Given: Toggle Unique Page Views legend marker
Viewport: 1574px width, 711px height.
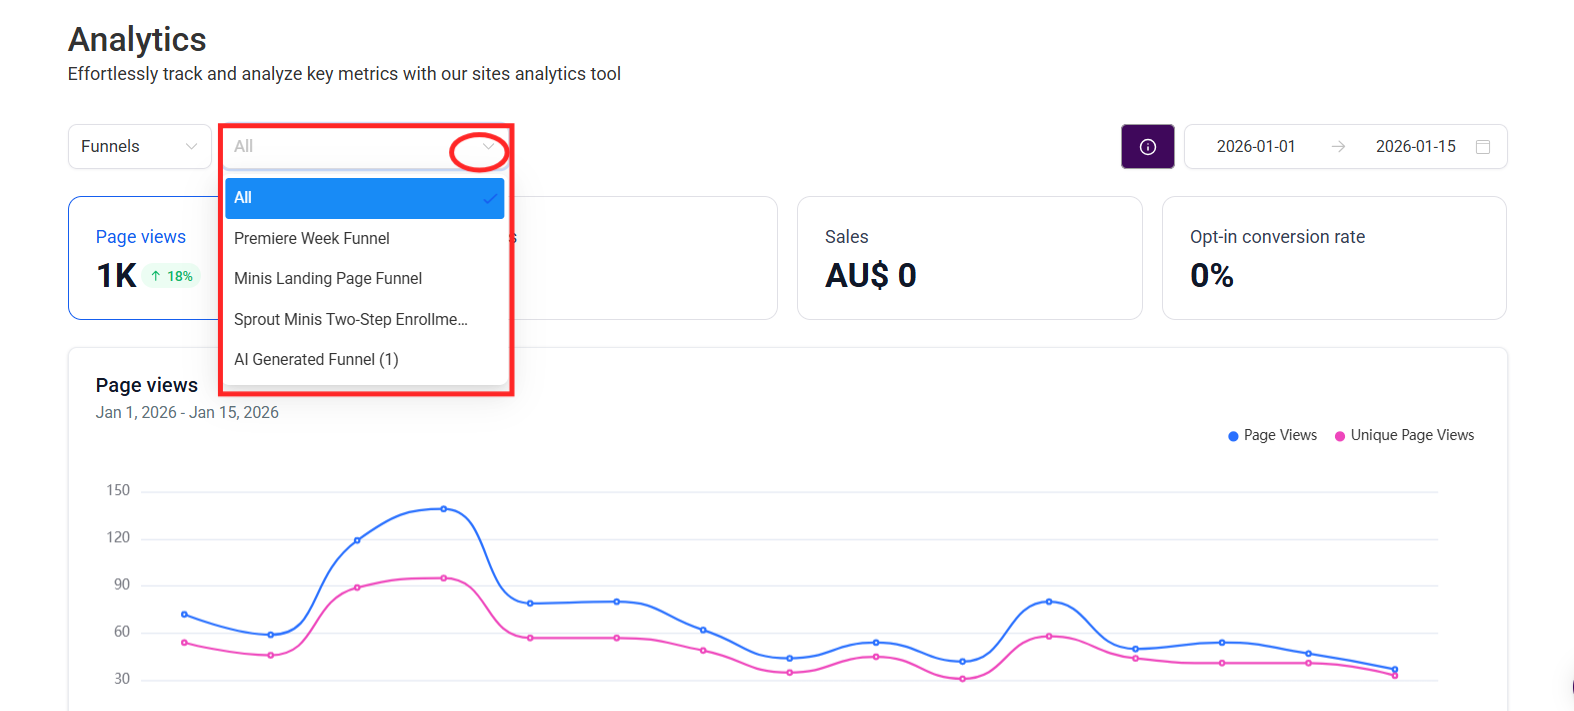Looking at the screenshot, I should click(1340, 436).
